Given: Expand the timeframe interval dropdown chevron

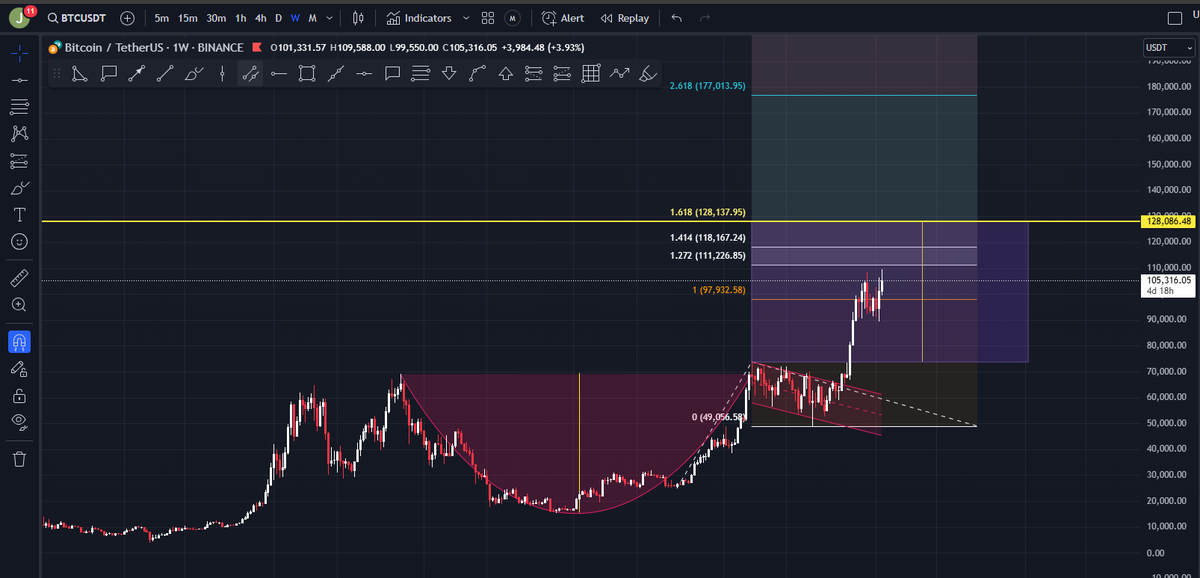Looking at the screenshot, I should point(330,18).
